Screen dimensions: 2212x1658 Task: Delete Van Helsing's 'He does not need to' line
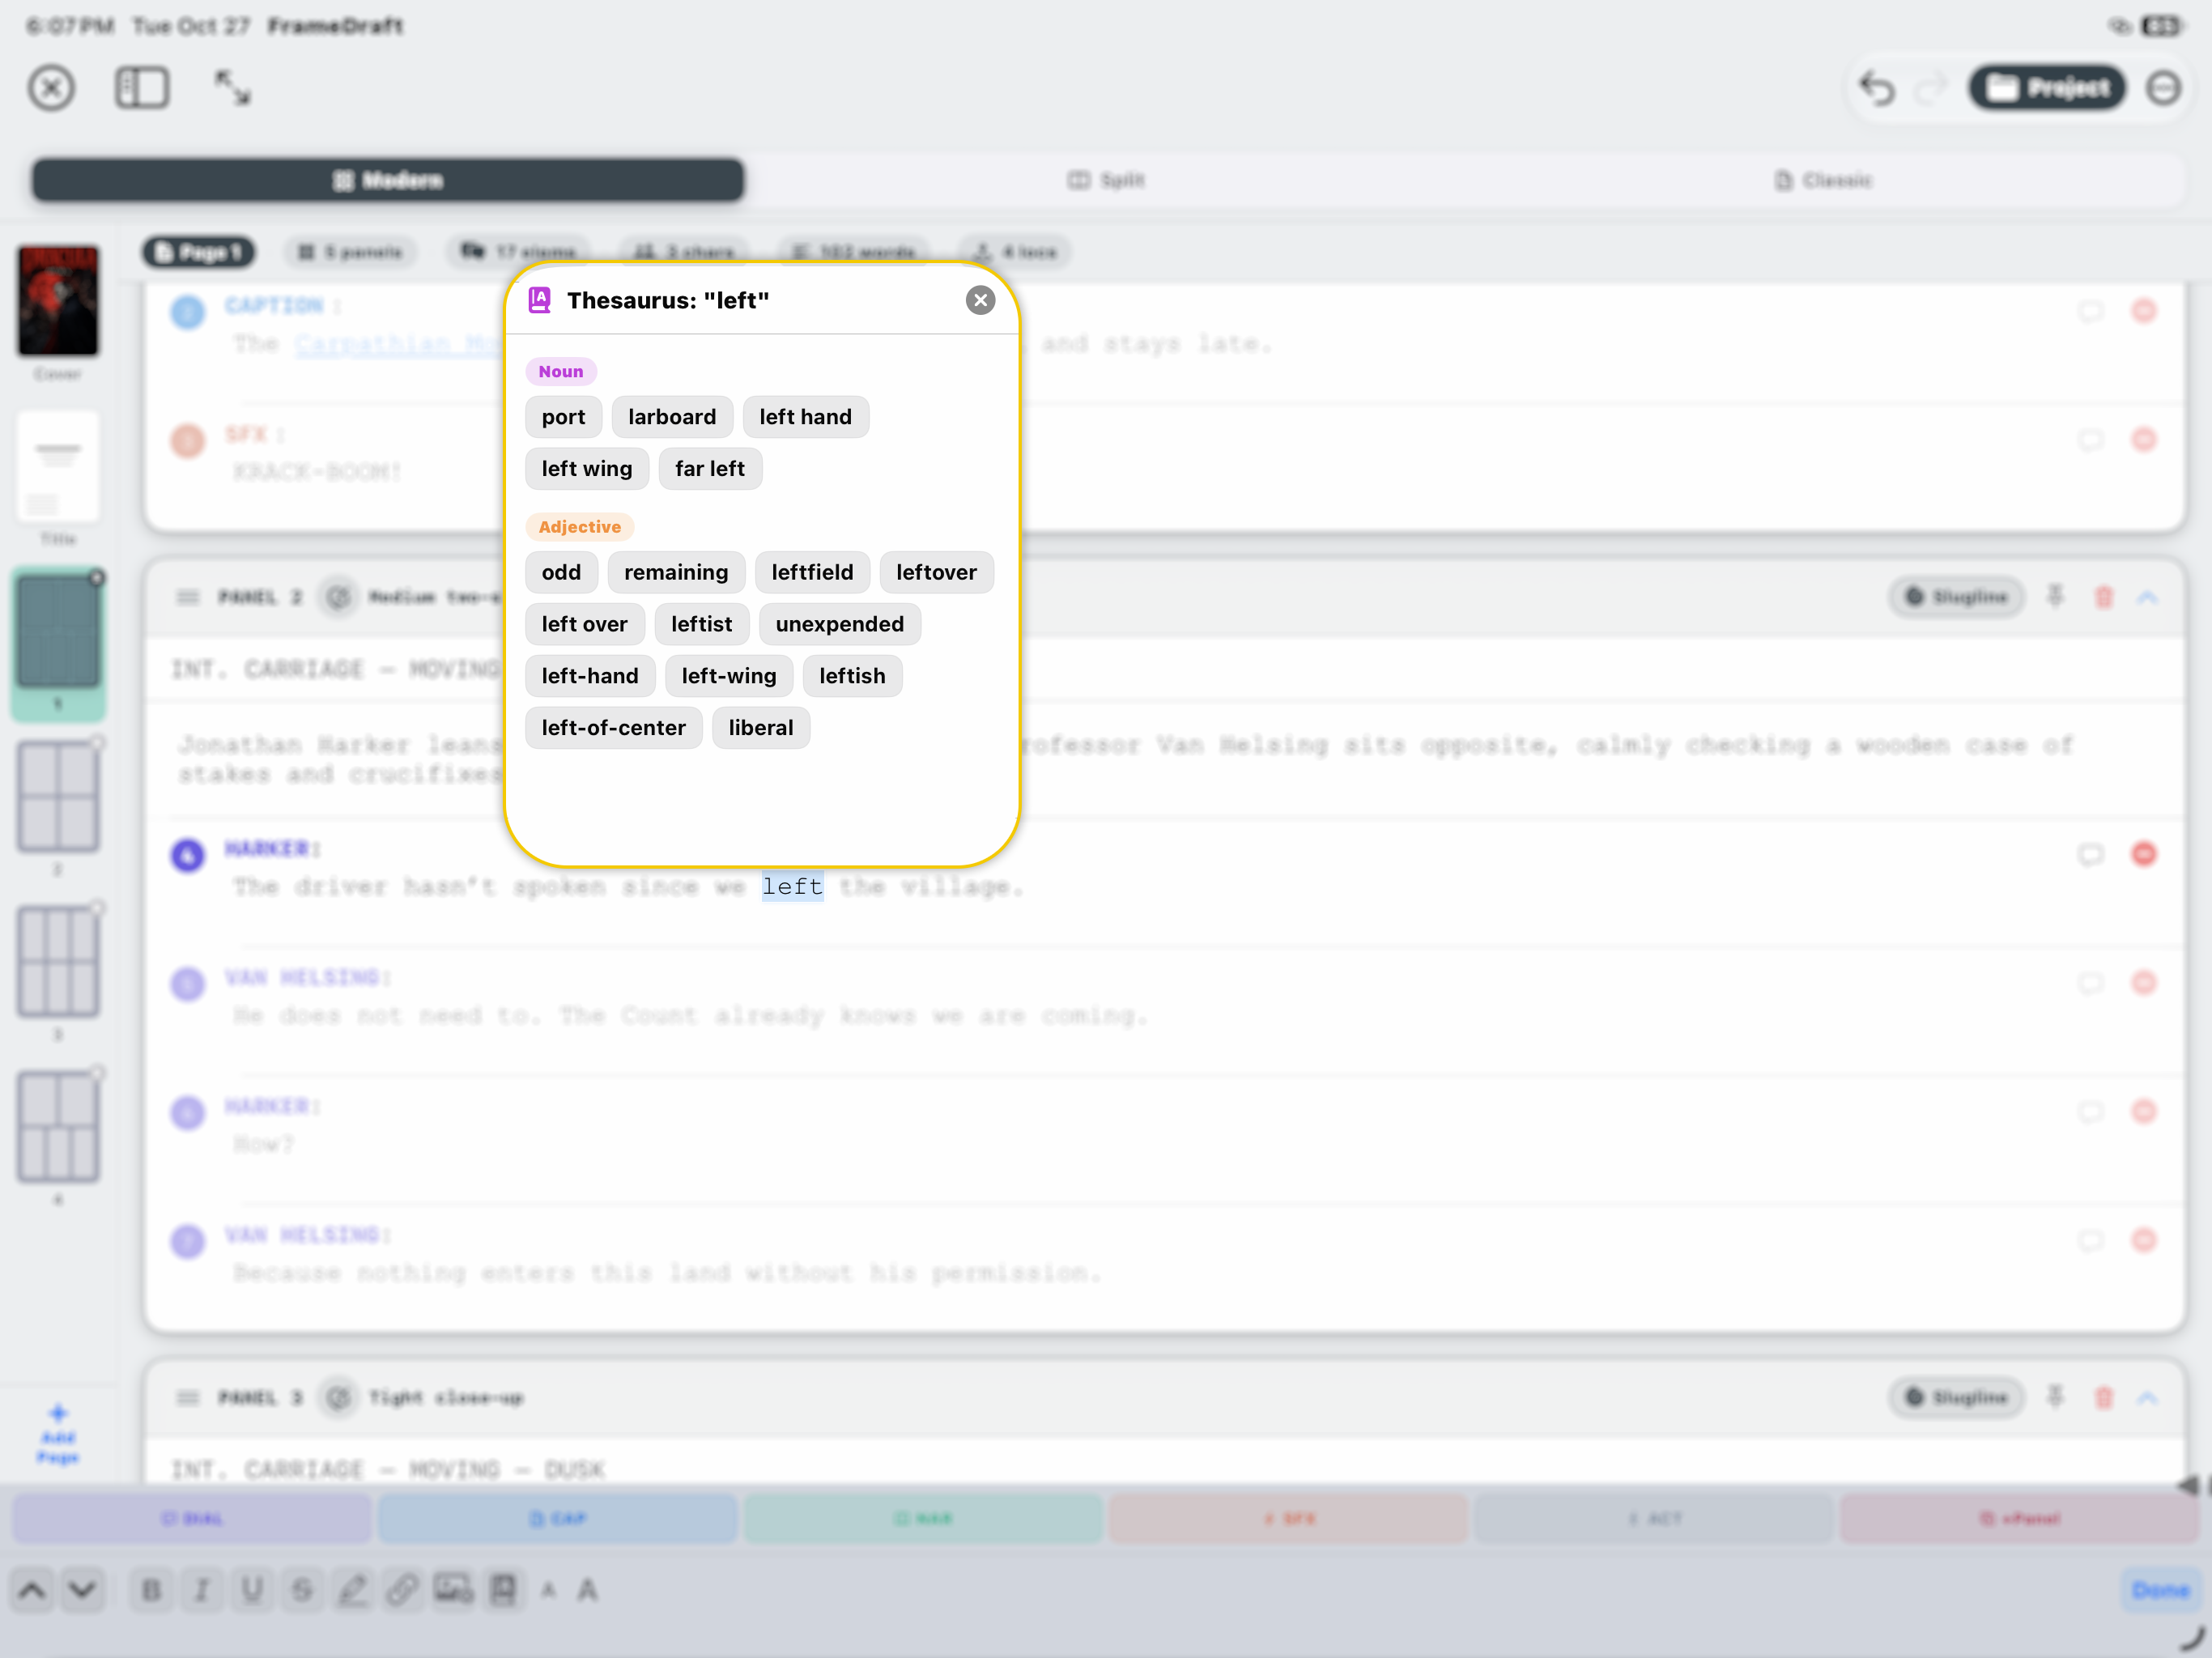pyautogui.click(x=2143, y=983)
